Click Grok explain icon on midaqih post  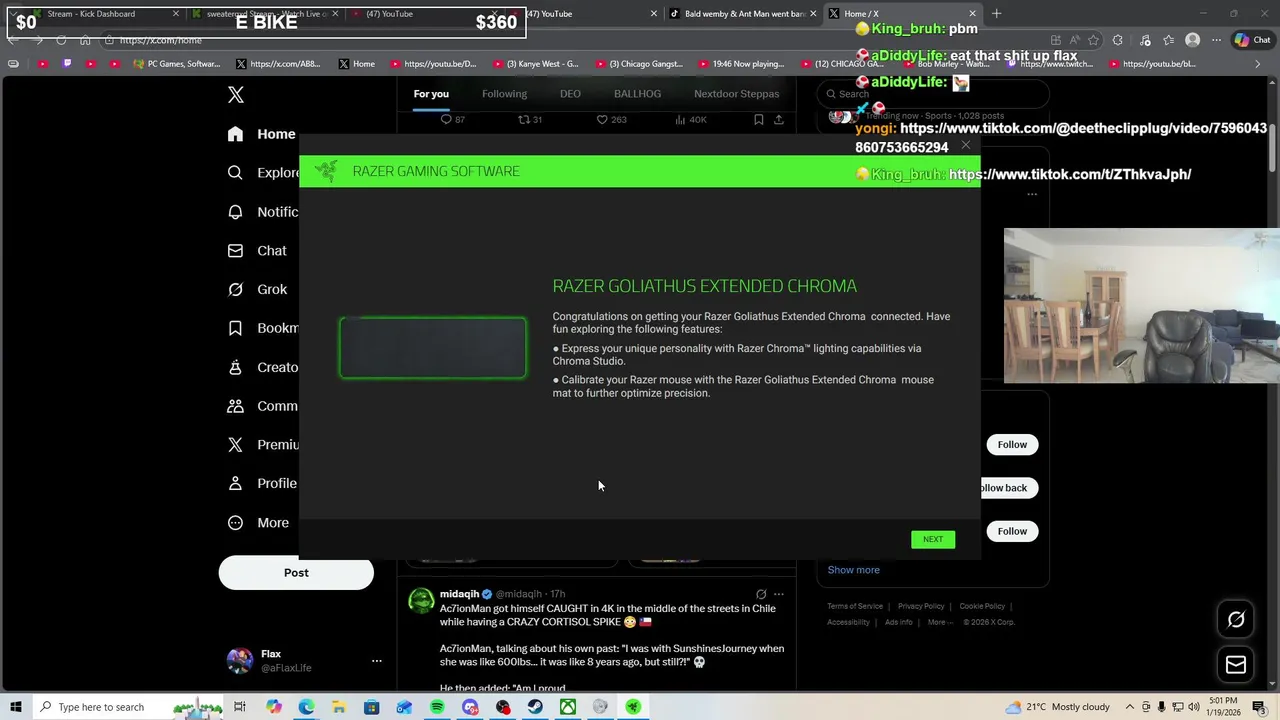[x=761, y=594]
